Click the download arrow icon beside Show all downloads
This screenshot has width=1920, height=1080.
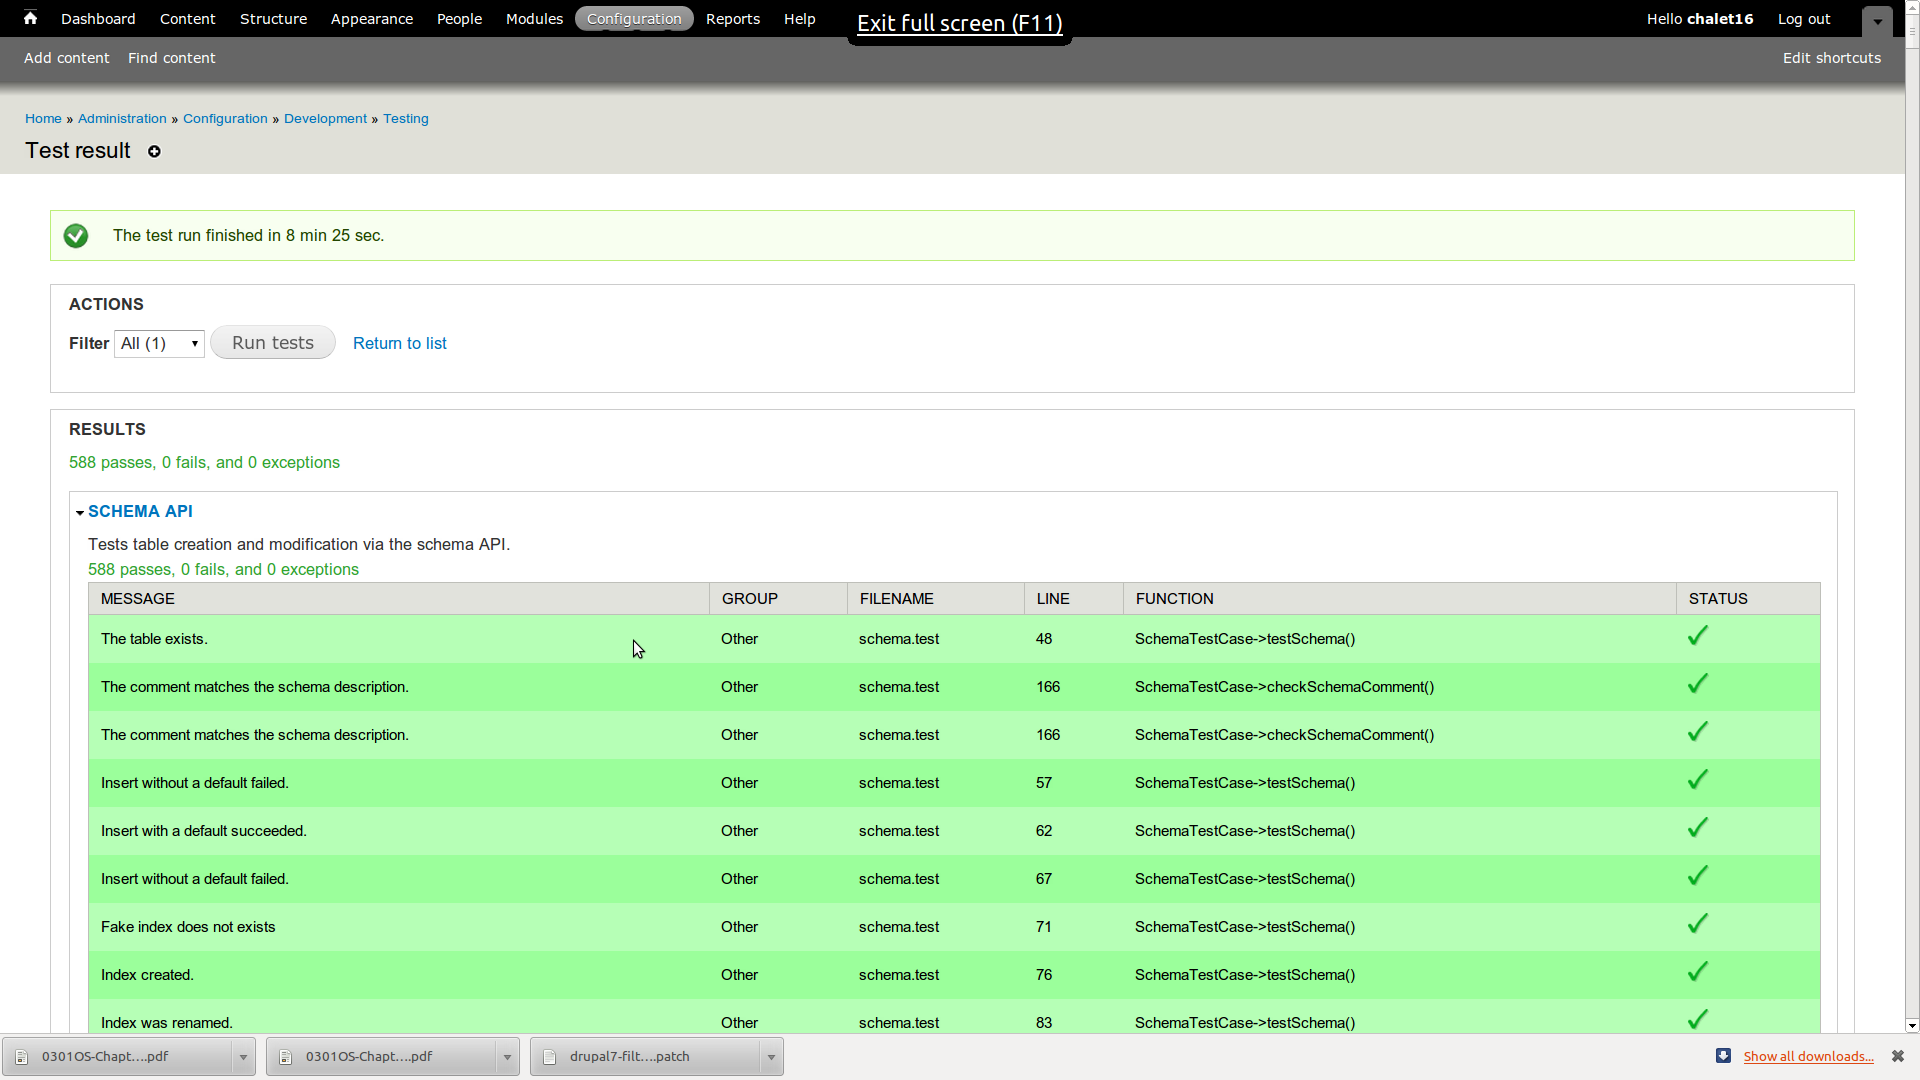[x=1723, y=1056]
